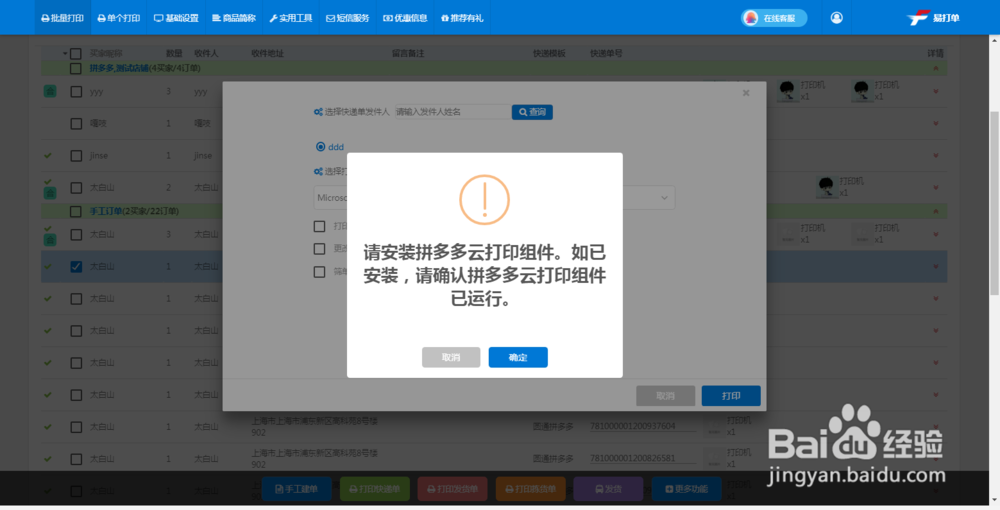Viewport: 1000px width, 510px height.
Task: Click the 快递单号 column header
Action: (x=606, y=54)
